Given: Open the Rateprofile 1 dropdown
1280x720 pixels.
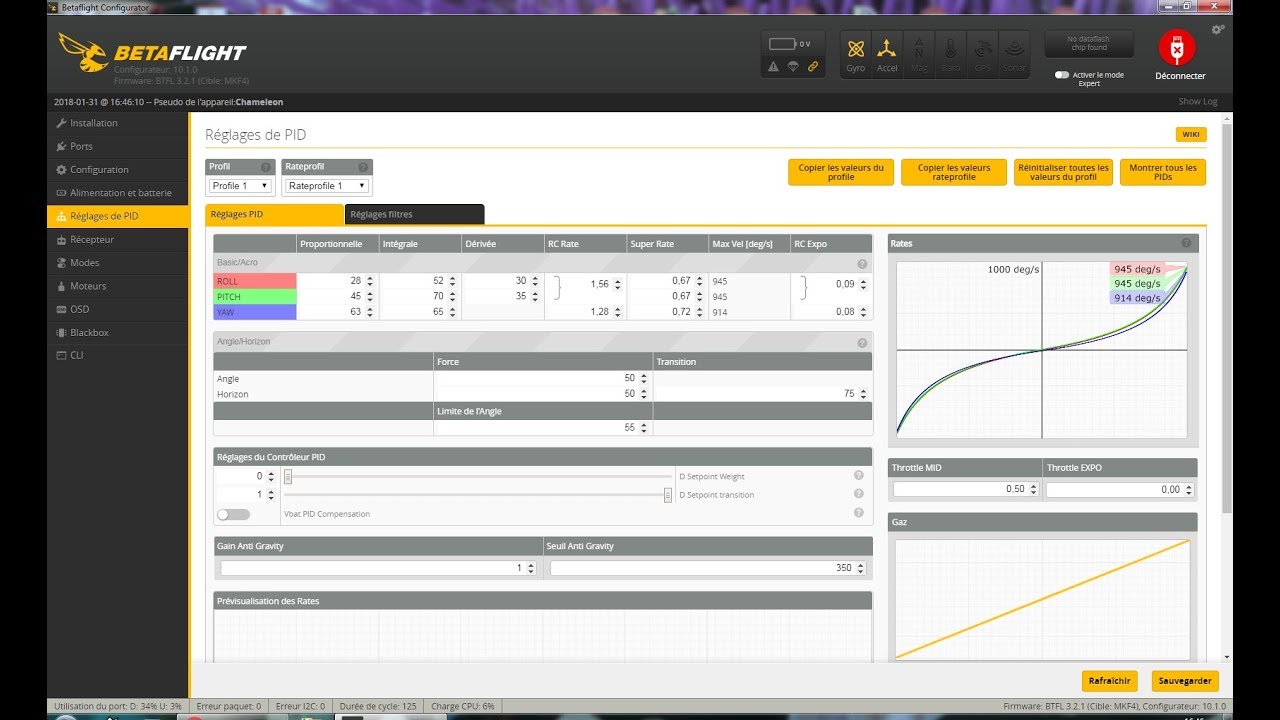Looking at the screenshot, I should [327, 186].
